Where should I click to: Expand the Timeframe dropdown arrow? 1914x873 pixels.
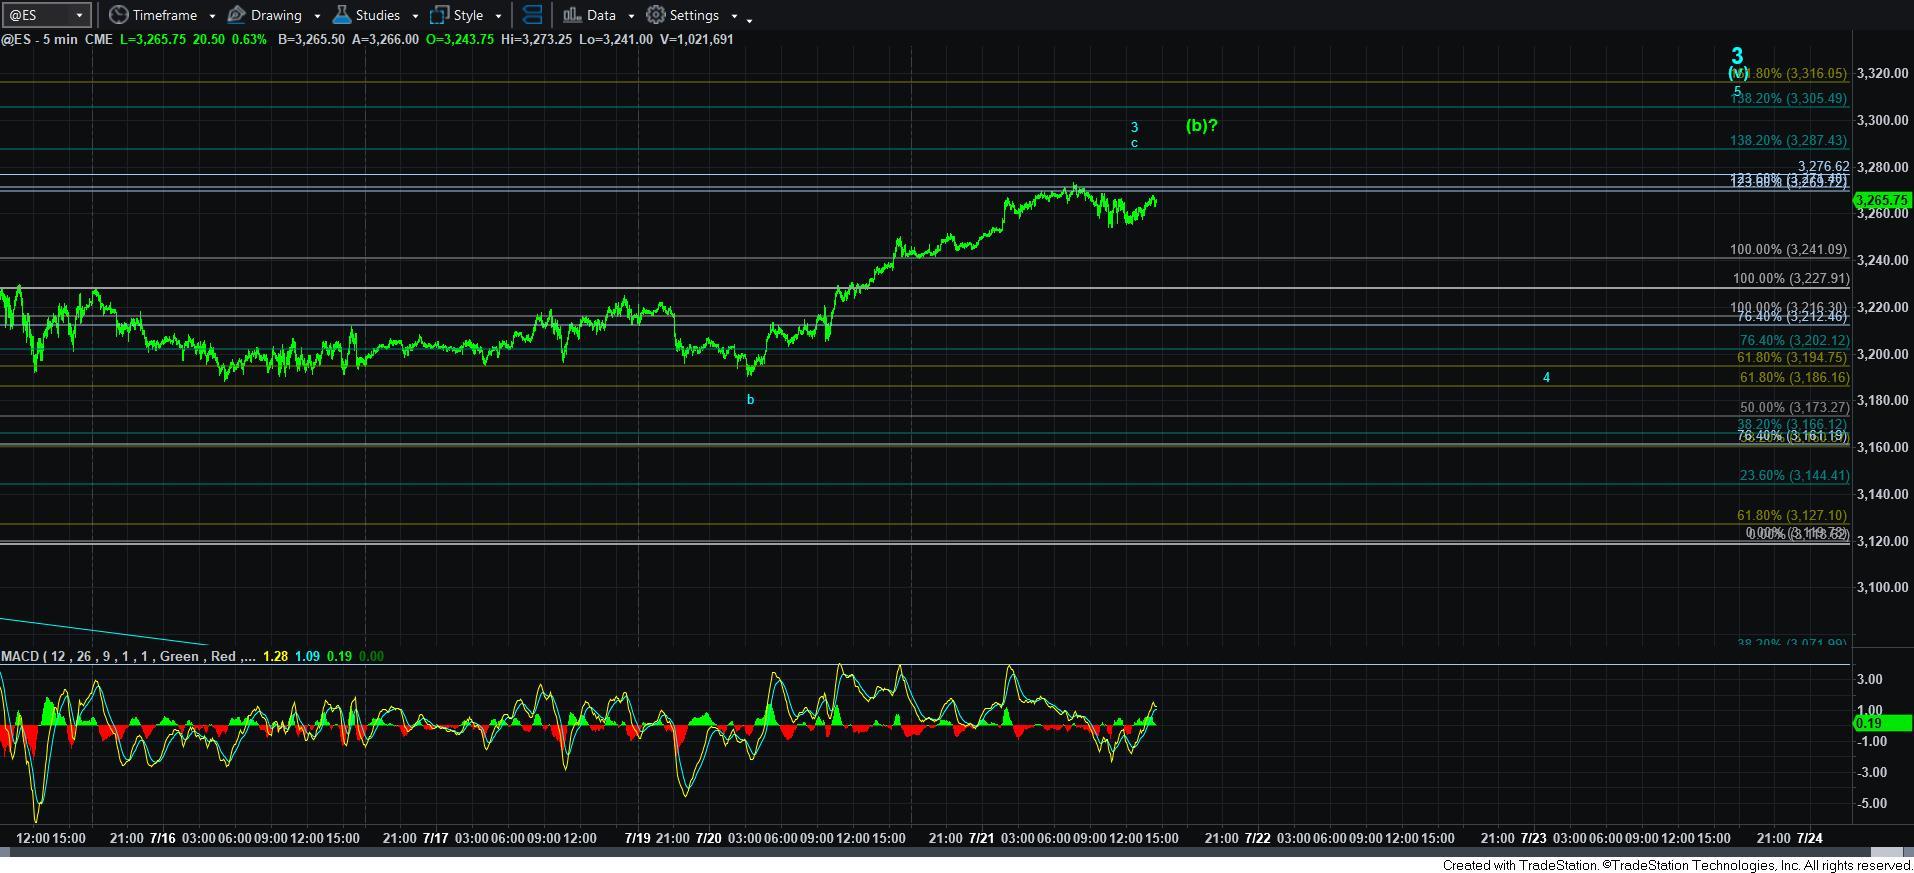(212, 16)
